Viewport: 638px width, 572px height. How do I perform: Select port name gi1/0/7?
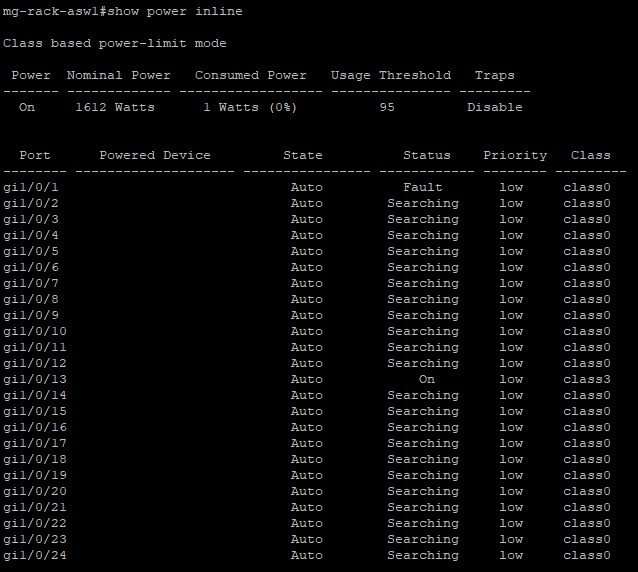(x=31, y=284)
